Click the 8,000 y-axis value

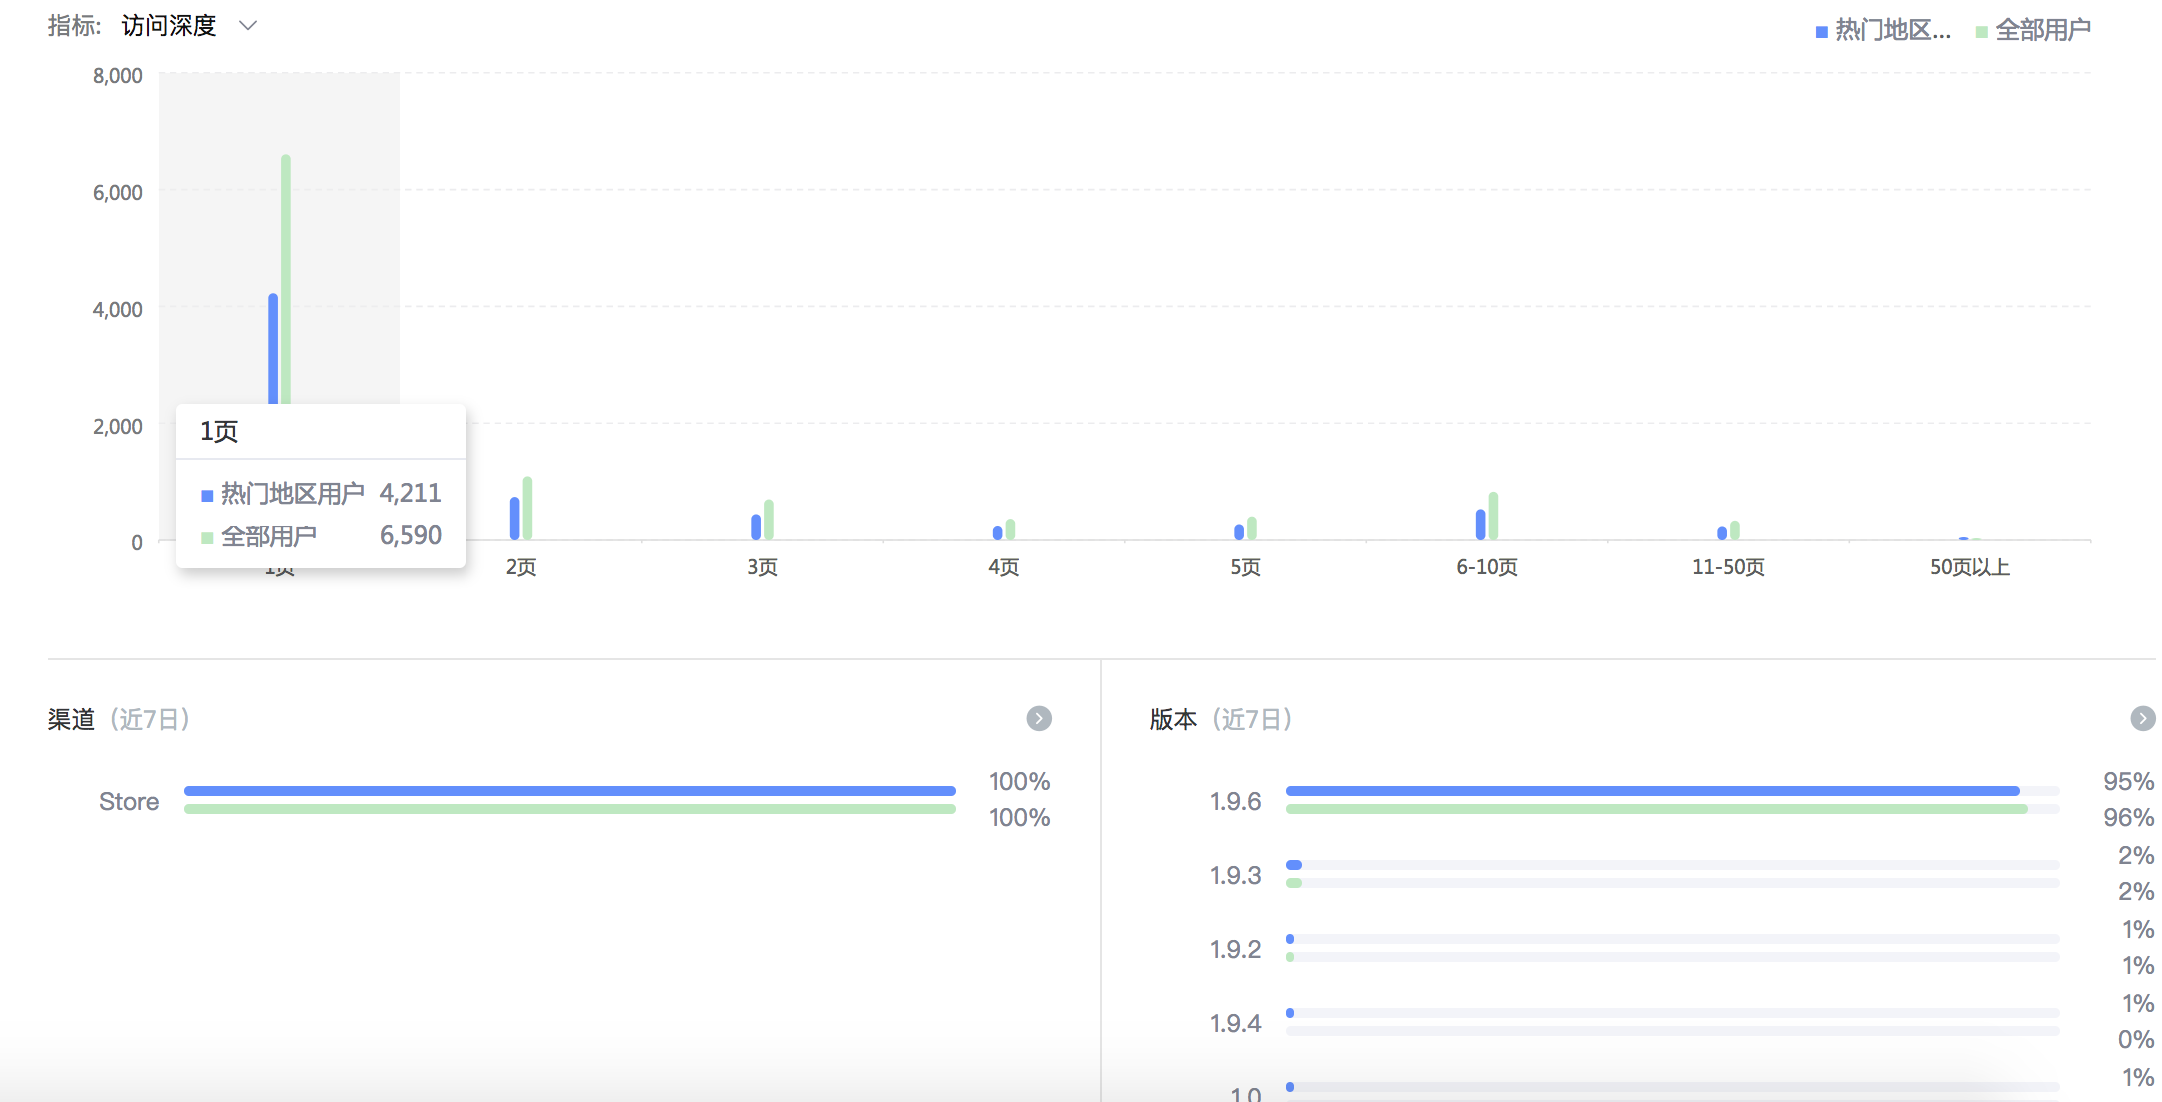pos(118,76)
